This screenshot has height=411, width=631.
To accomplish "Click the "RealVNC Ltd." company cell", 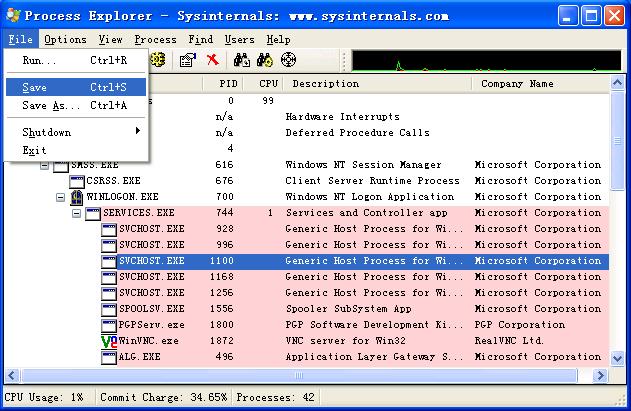I will (509, 341).
